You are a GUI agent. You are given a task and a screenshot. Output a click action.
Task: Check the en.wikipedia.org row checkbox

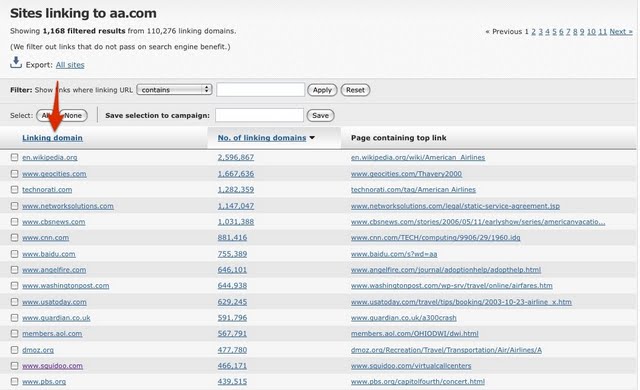click(15, 157)
